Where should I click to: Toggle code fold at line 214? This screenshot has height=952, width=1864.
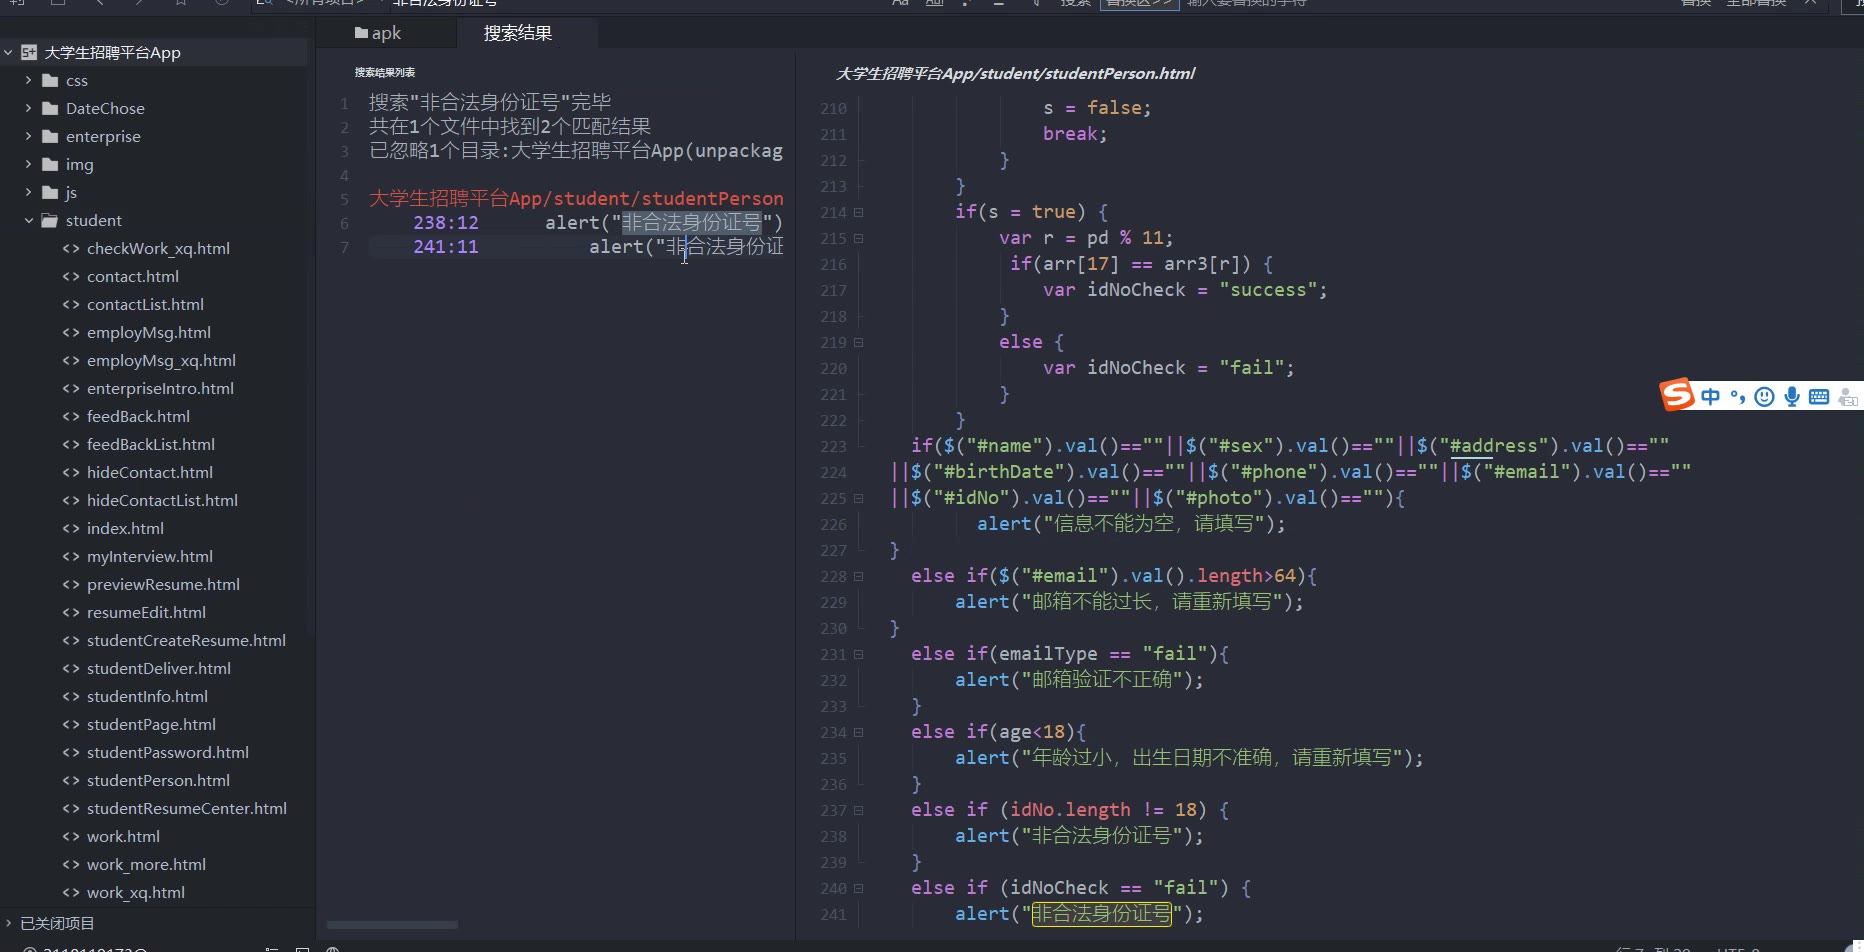[858, 212]
